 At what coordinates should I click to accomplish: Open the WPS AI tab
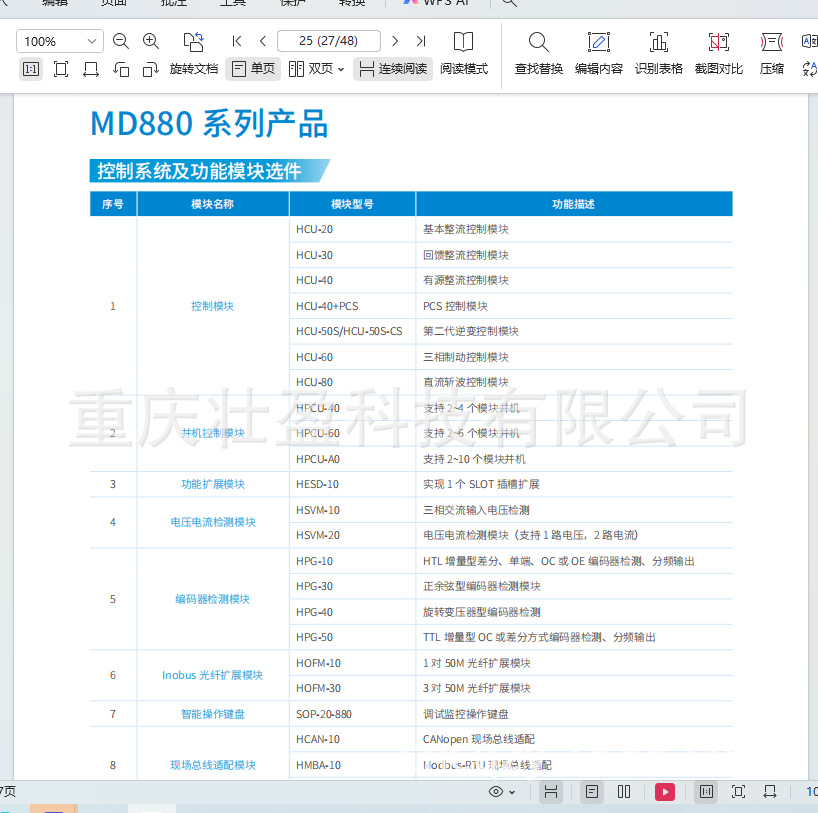(x=437, y=3)
